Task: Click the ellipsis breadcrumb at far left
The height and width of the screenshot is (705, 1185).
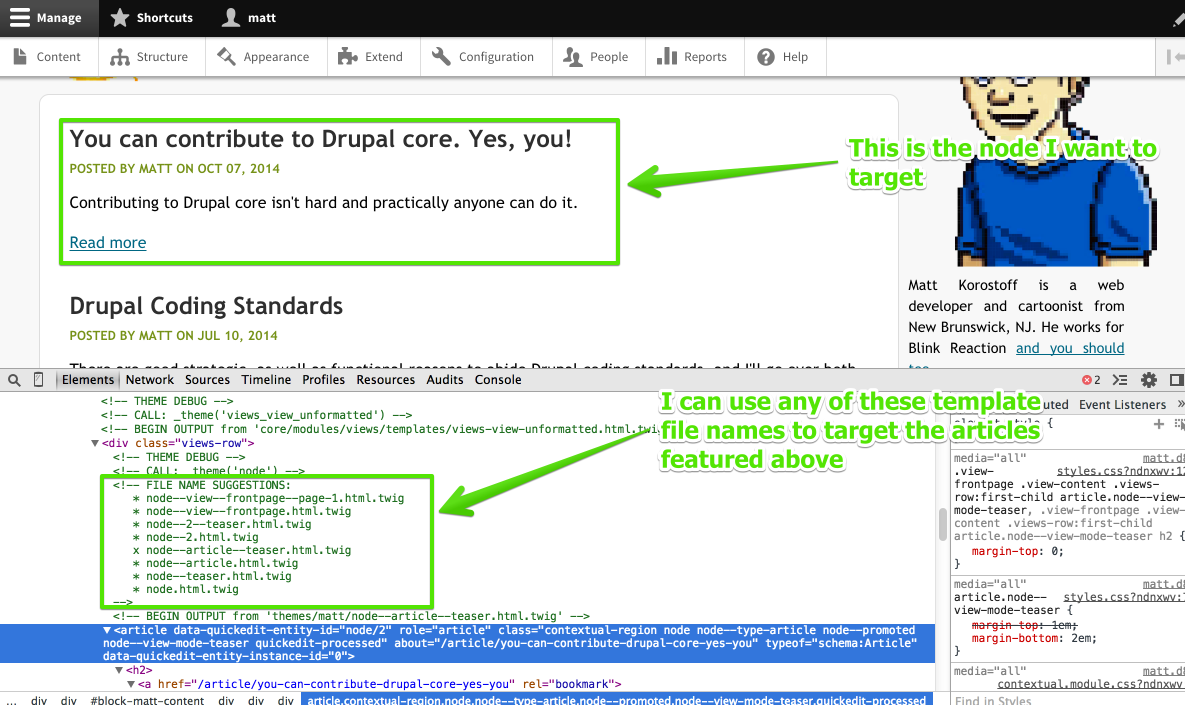Action: (x=11, y=700)
